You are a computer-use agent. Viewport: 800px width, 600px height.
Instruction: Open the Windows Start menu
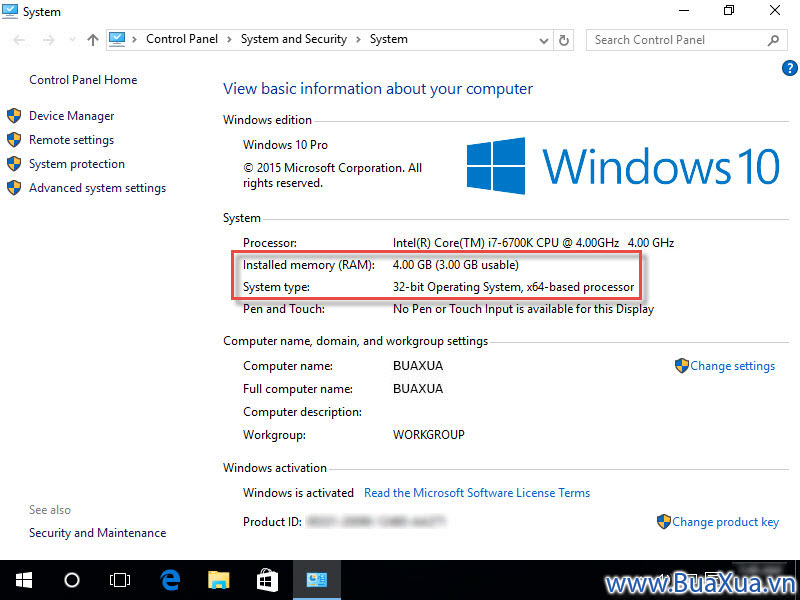click(x=24, y=580)
